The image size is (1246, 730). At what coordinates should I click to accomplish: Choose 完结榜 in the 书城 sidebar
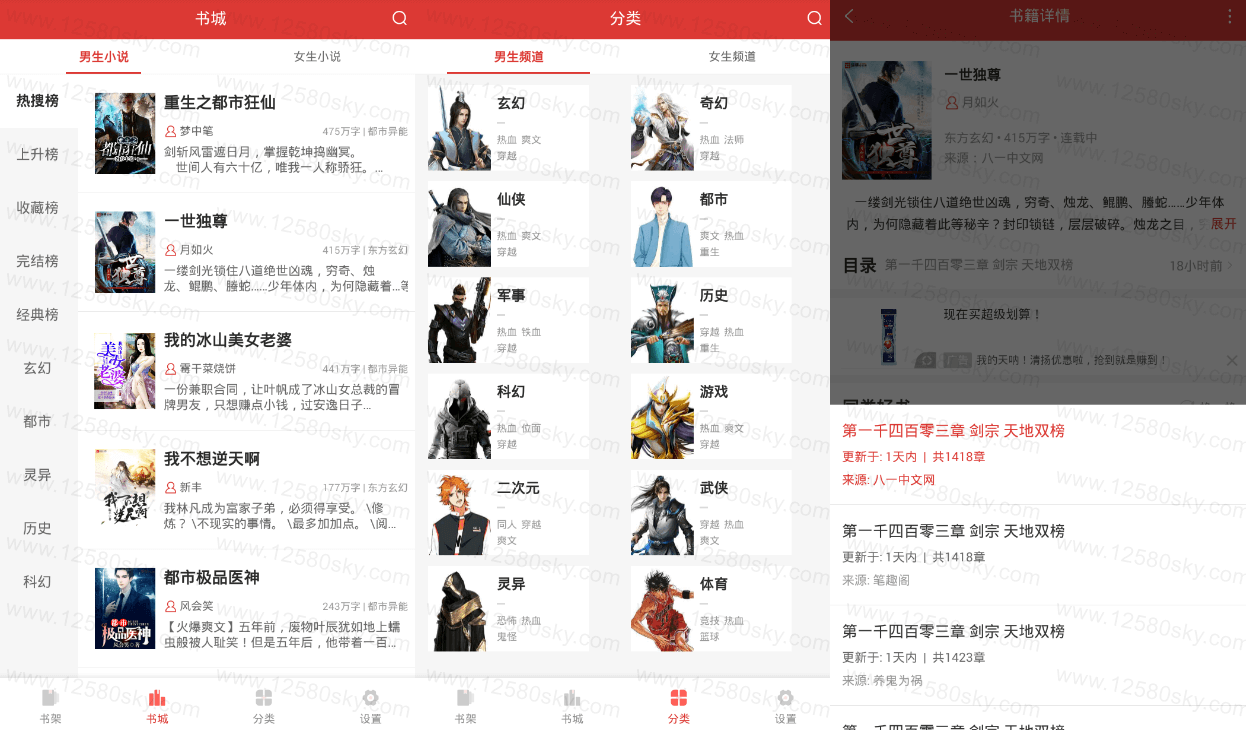pyautogui.click(x=38, y=261)
